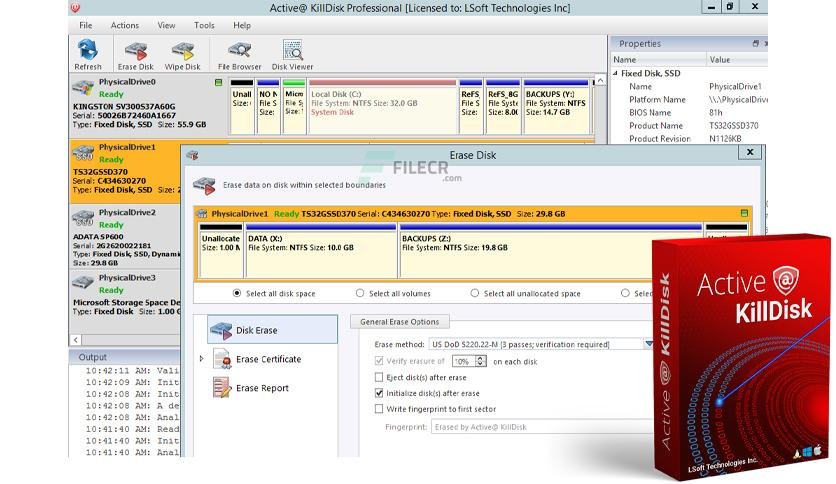Click the Erase Report icon
The width and height of the screenshot is (836, 484).
222,388
